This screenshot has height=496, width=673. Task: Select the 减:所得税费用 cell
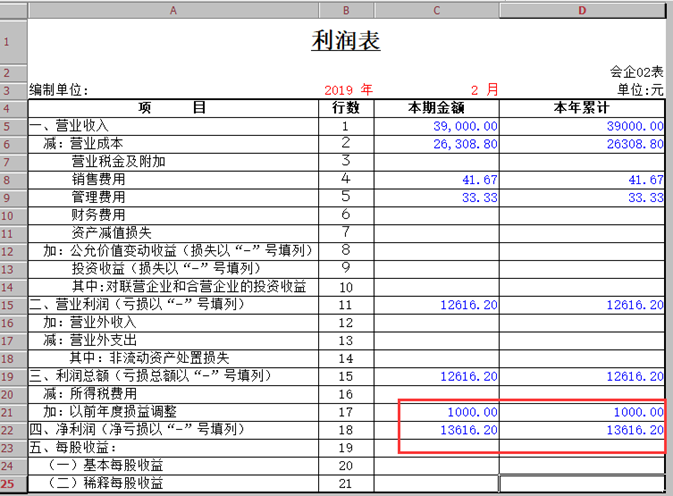[173, 395]
